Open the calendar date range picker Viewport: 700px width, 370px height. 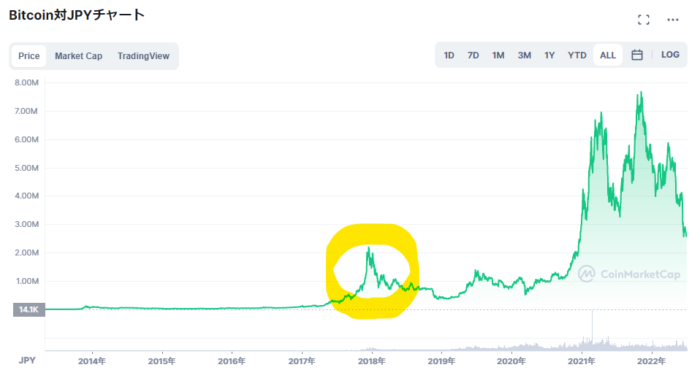point(637,55)
